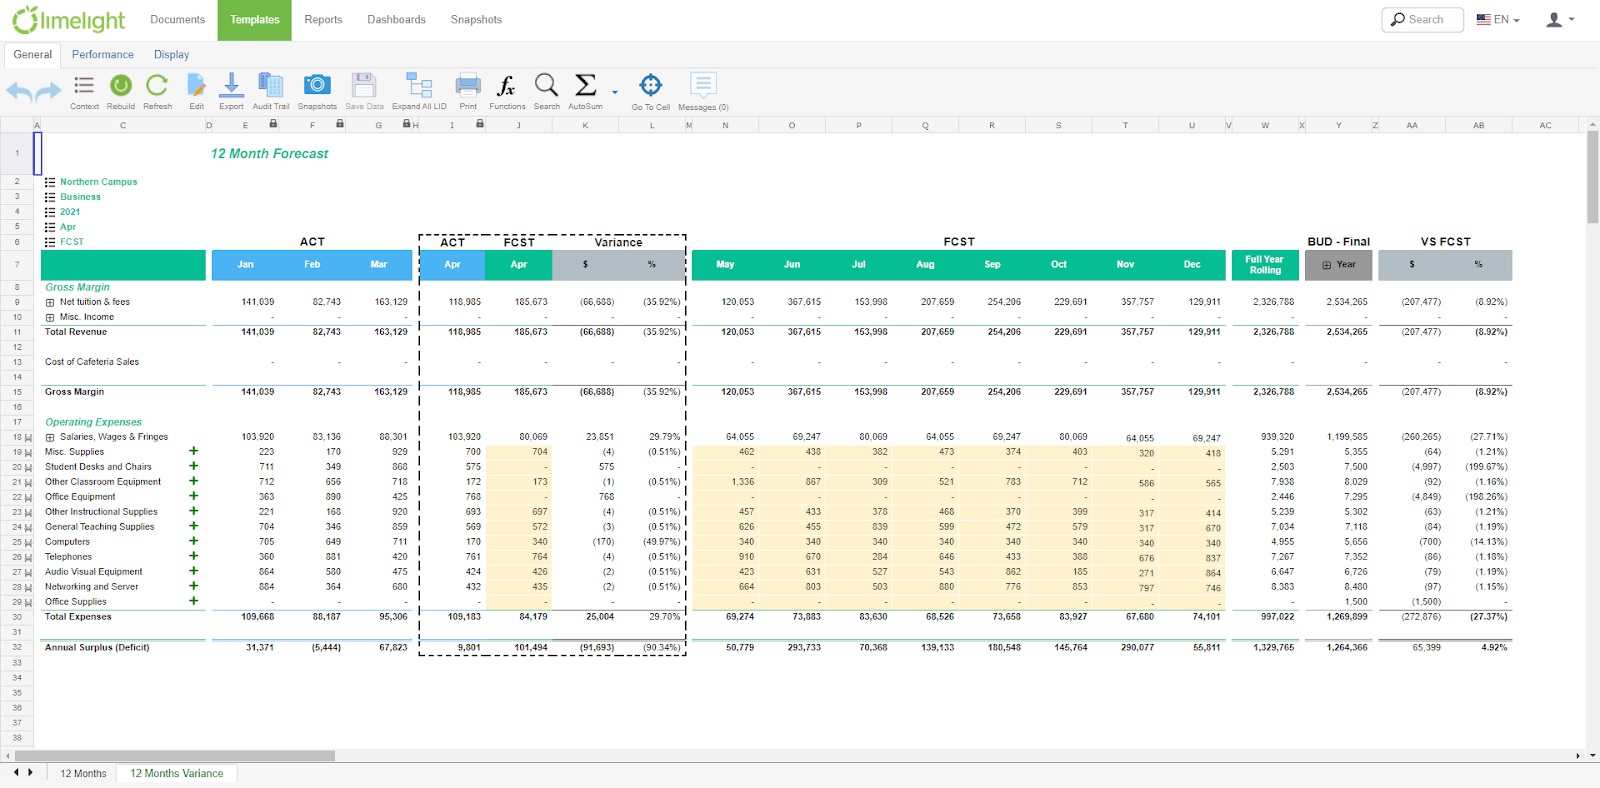Click green plus for Networking and Server
1600x788 pixels.
point(194,586)
